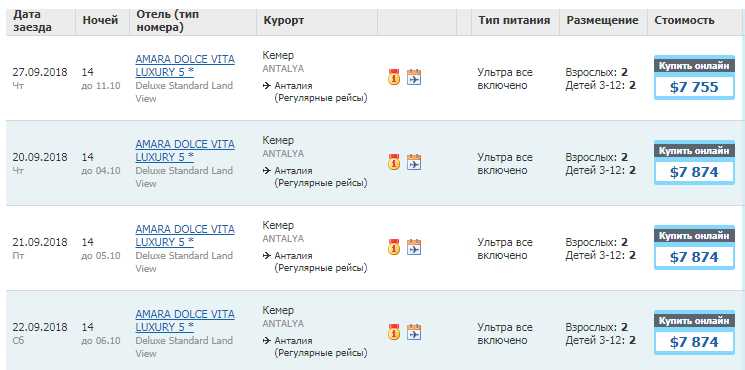Open flight calendar icon in 22.09.2018 row
This screenshot has height=370, width=745.
coord(414,332)
